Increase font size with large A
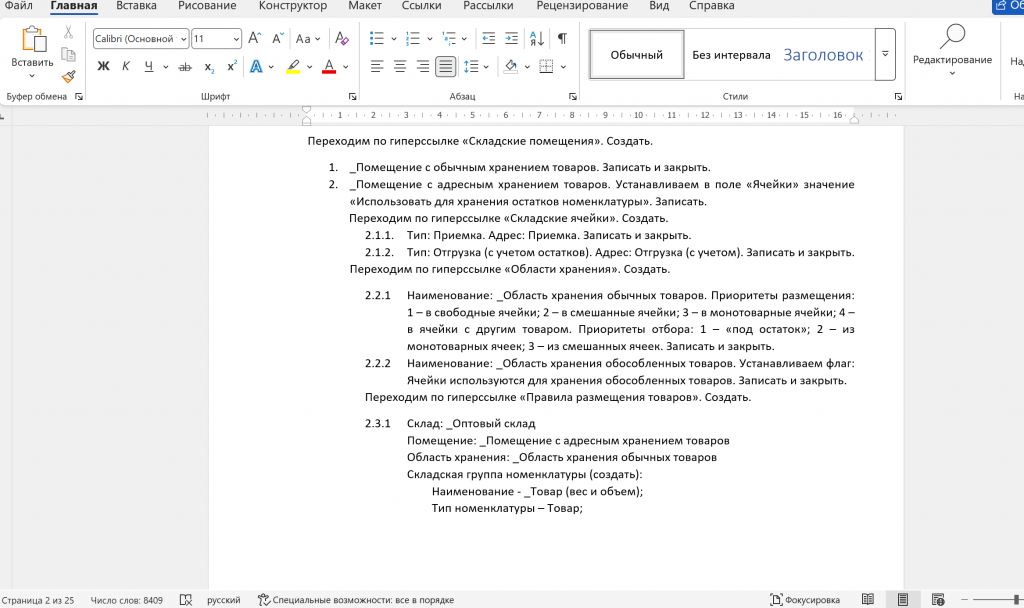 255,39
